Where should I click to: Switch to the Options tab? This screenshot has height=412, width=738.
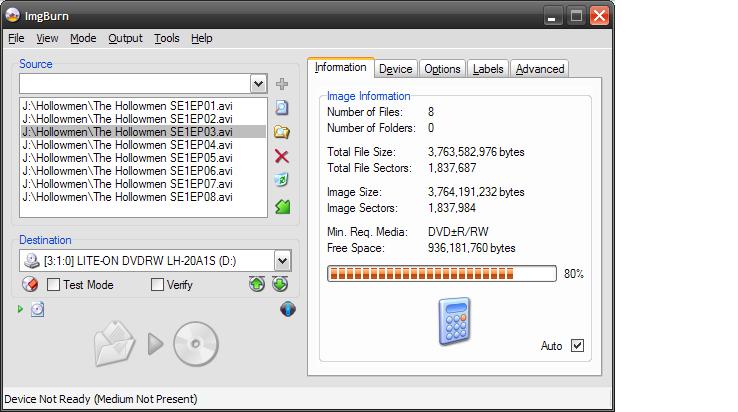point(442,69)
